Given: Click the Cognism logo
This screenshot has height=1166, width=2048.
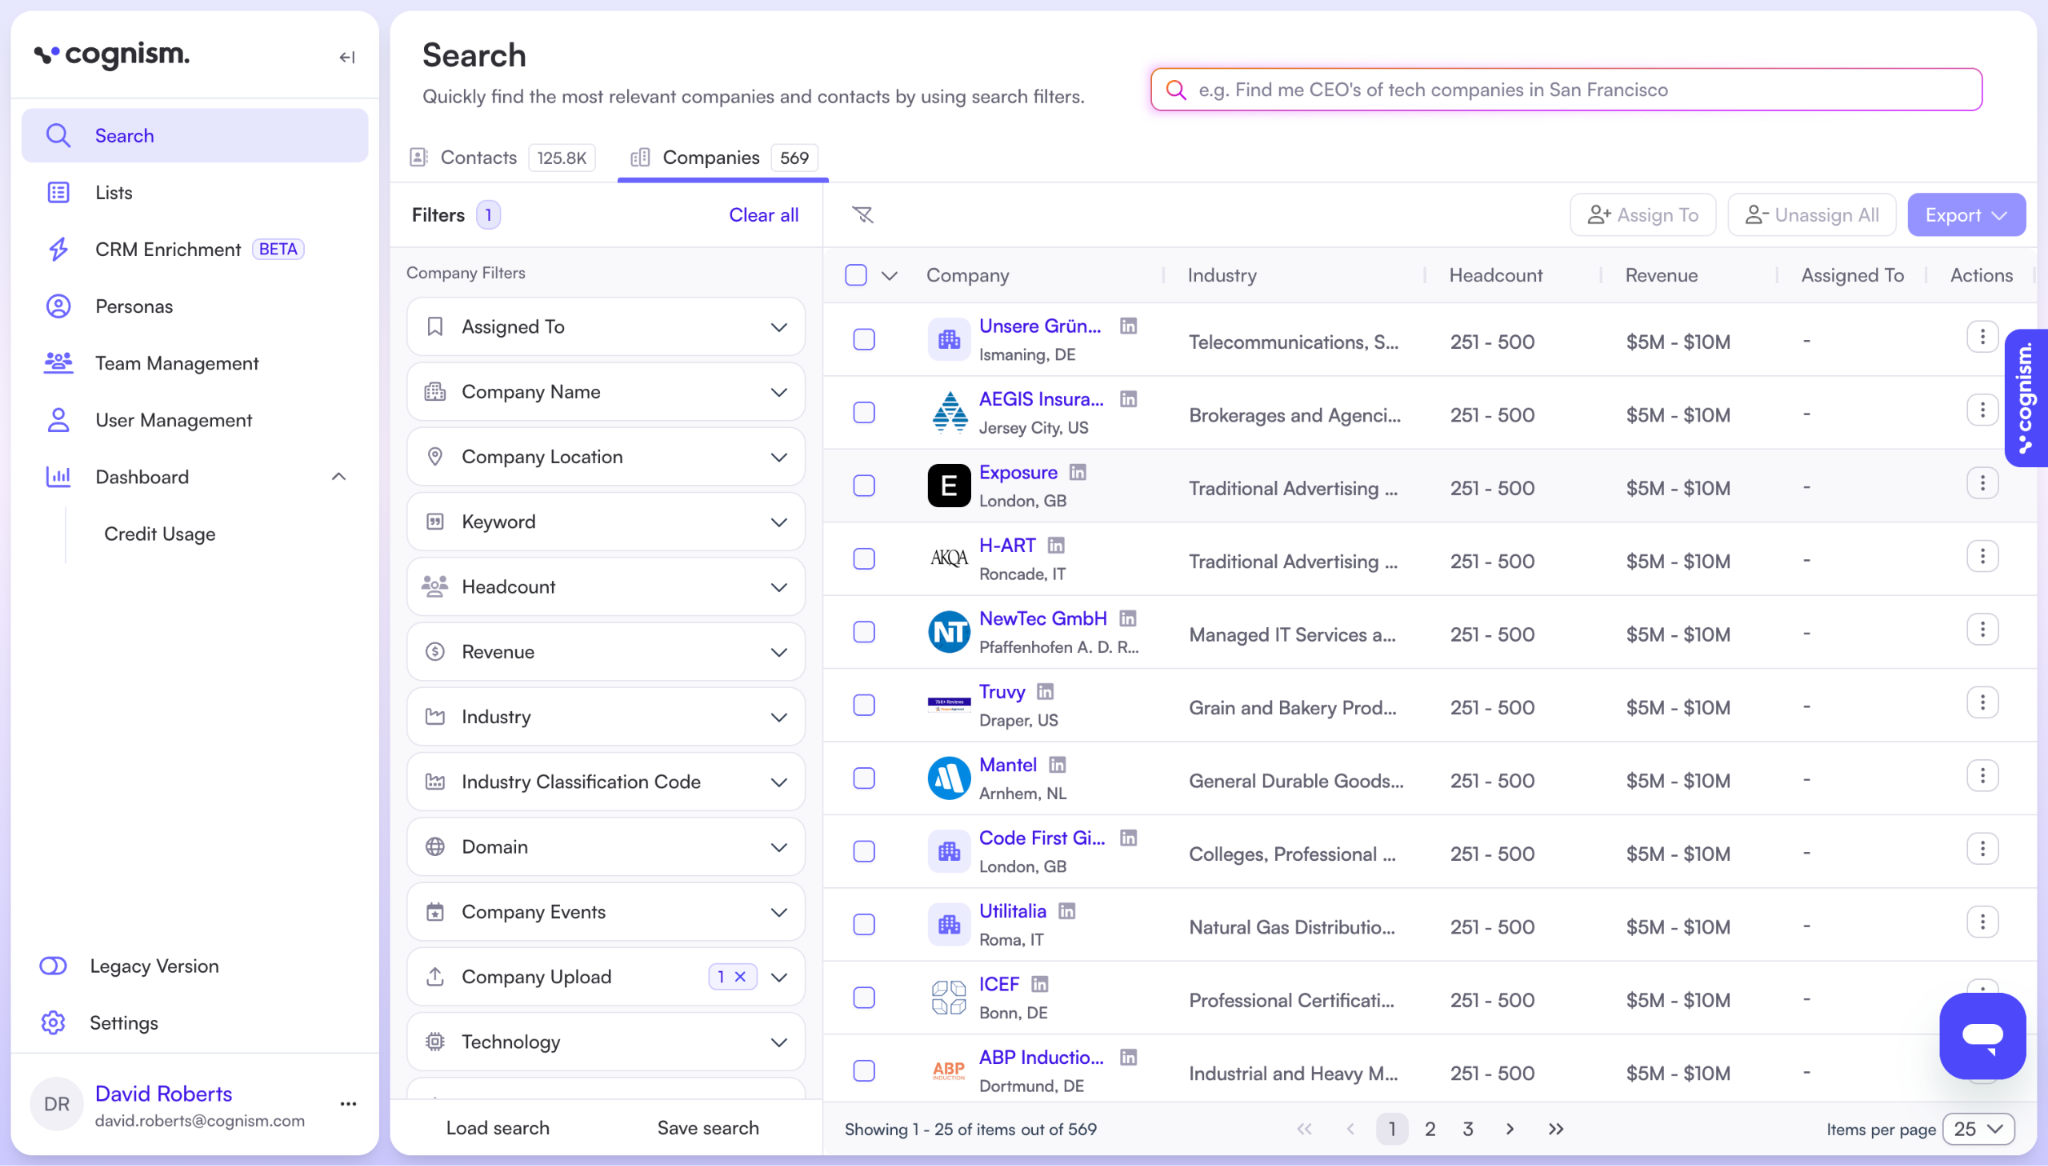Looking at the screenshot, I should [112, 55].
